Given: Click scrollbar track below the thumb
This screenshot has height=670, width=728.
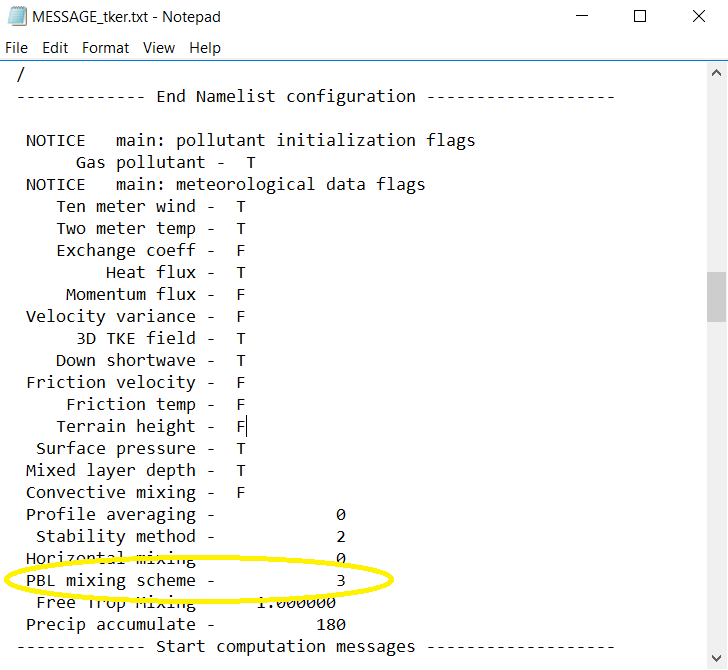Looking at the screenshot, I should (x=717, y=480).
